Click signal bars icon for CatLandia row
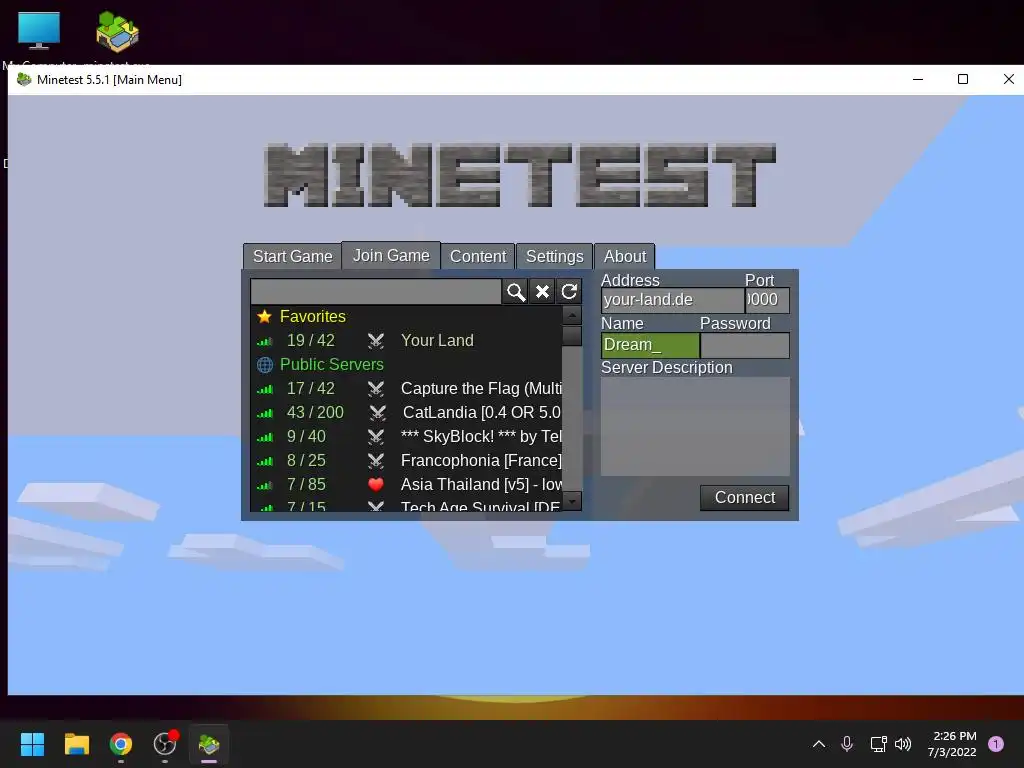Viewport: 1024px width, 768px height. point(264,413)
